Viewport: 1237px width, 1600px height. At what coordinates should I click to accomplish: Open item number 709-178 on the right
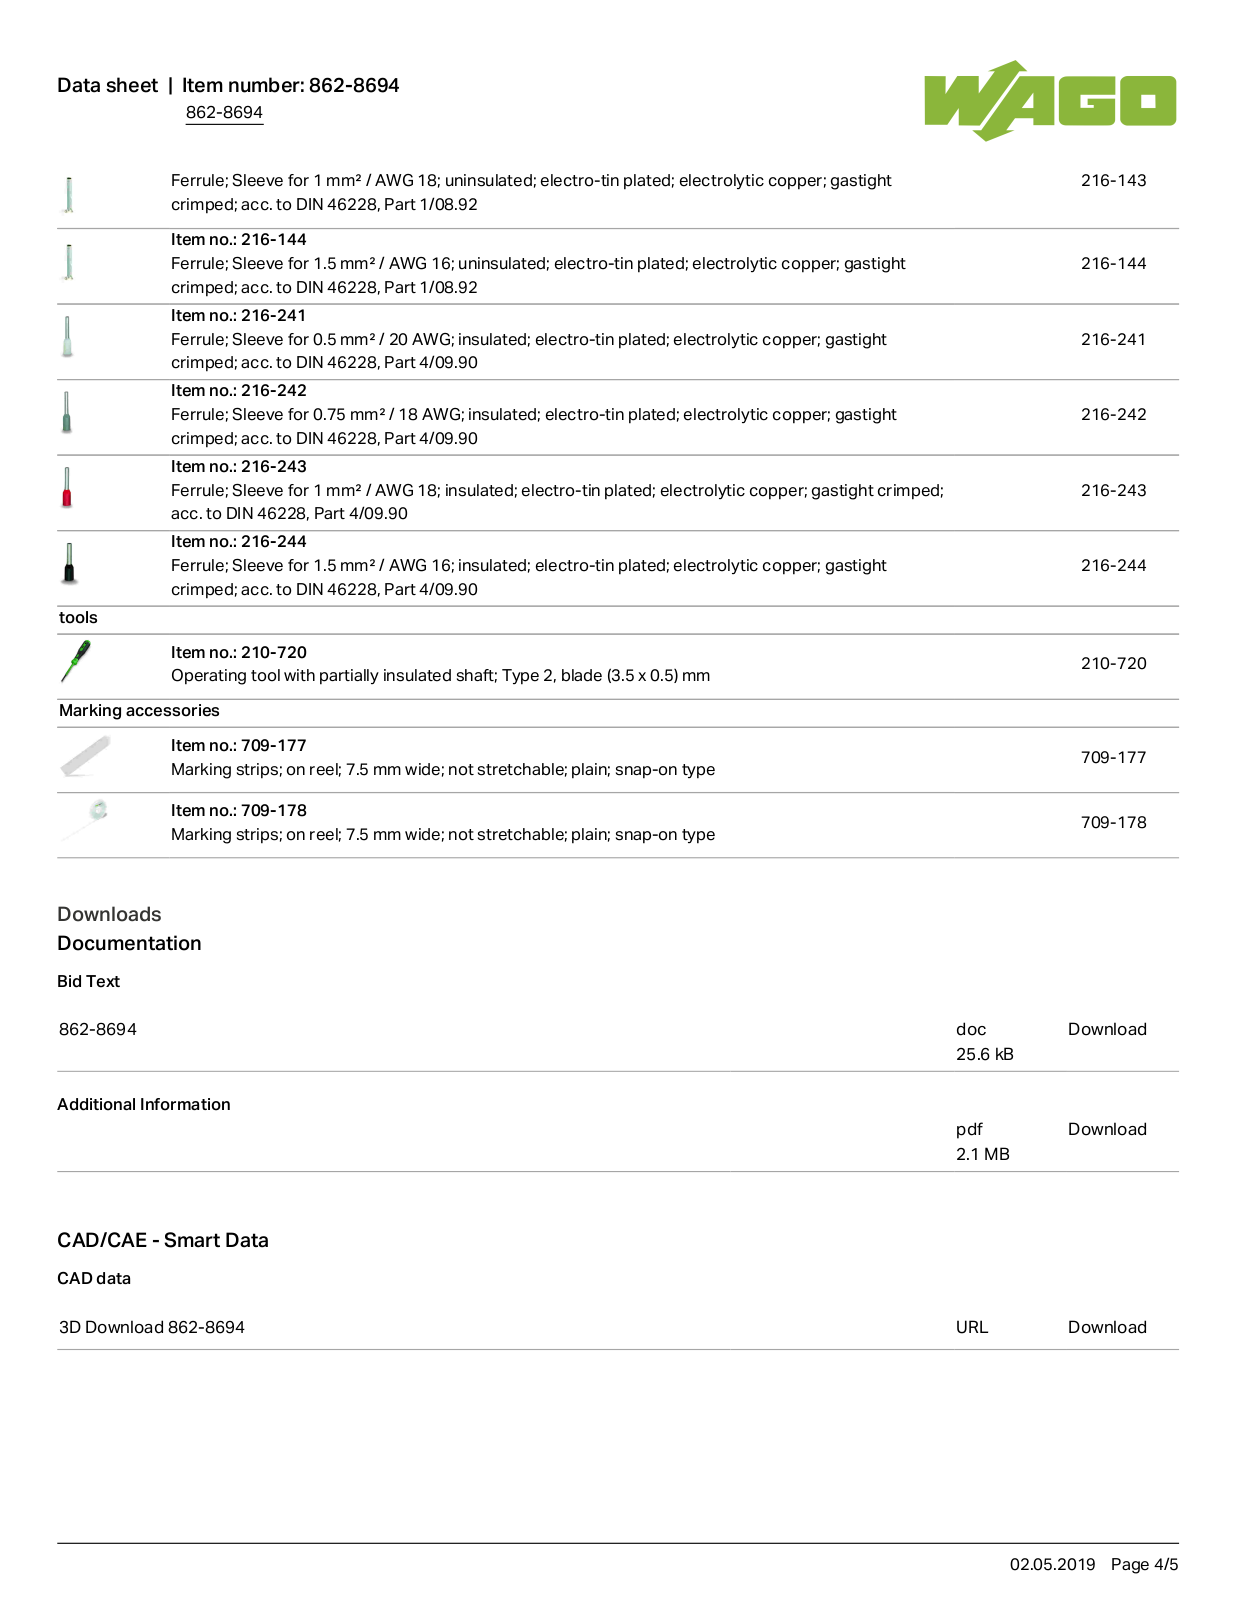1113,822
